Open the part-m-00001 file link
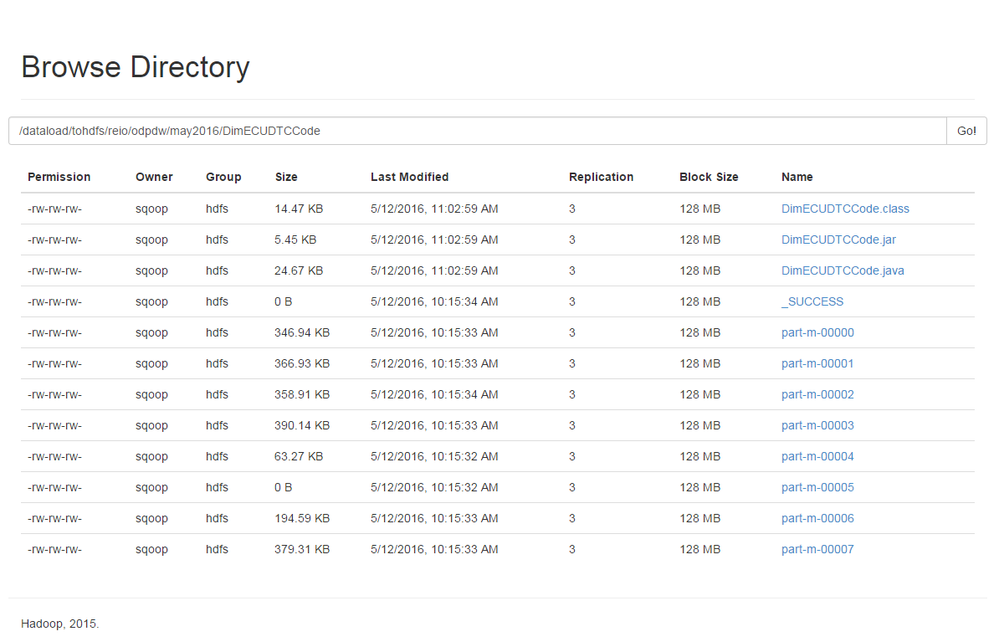The height and width of the screenshot is (643, 999). coord(817,364)
